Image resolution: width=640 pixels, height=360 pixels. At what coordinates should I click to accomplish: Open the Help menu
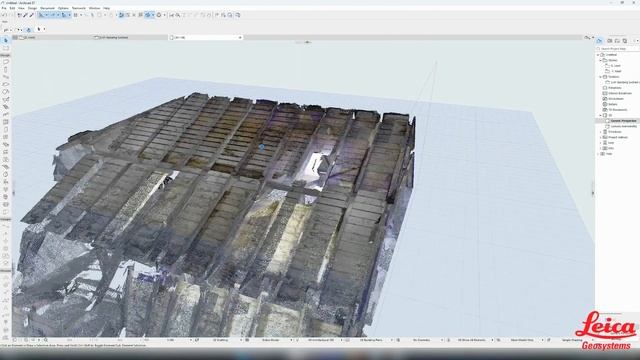pyautogui.click(x=107, y=8)
